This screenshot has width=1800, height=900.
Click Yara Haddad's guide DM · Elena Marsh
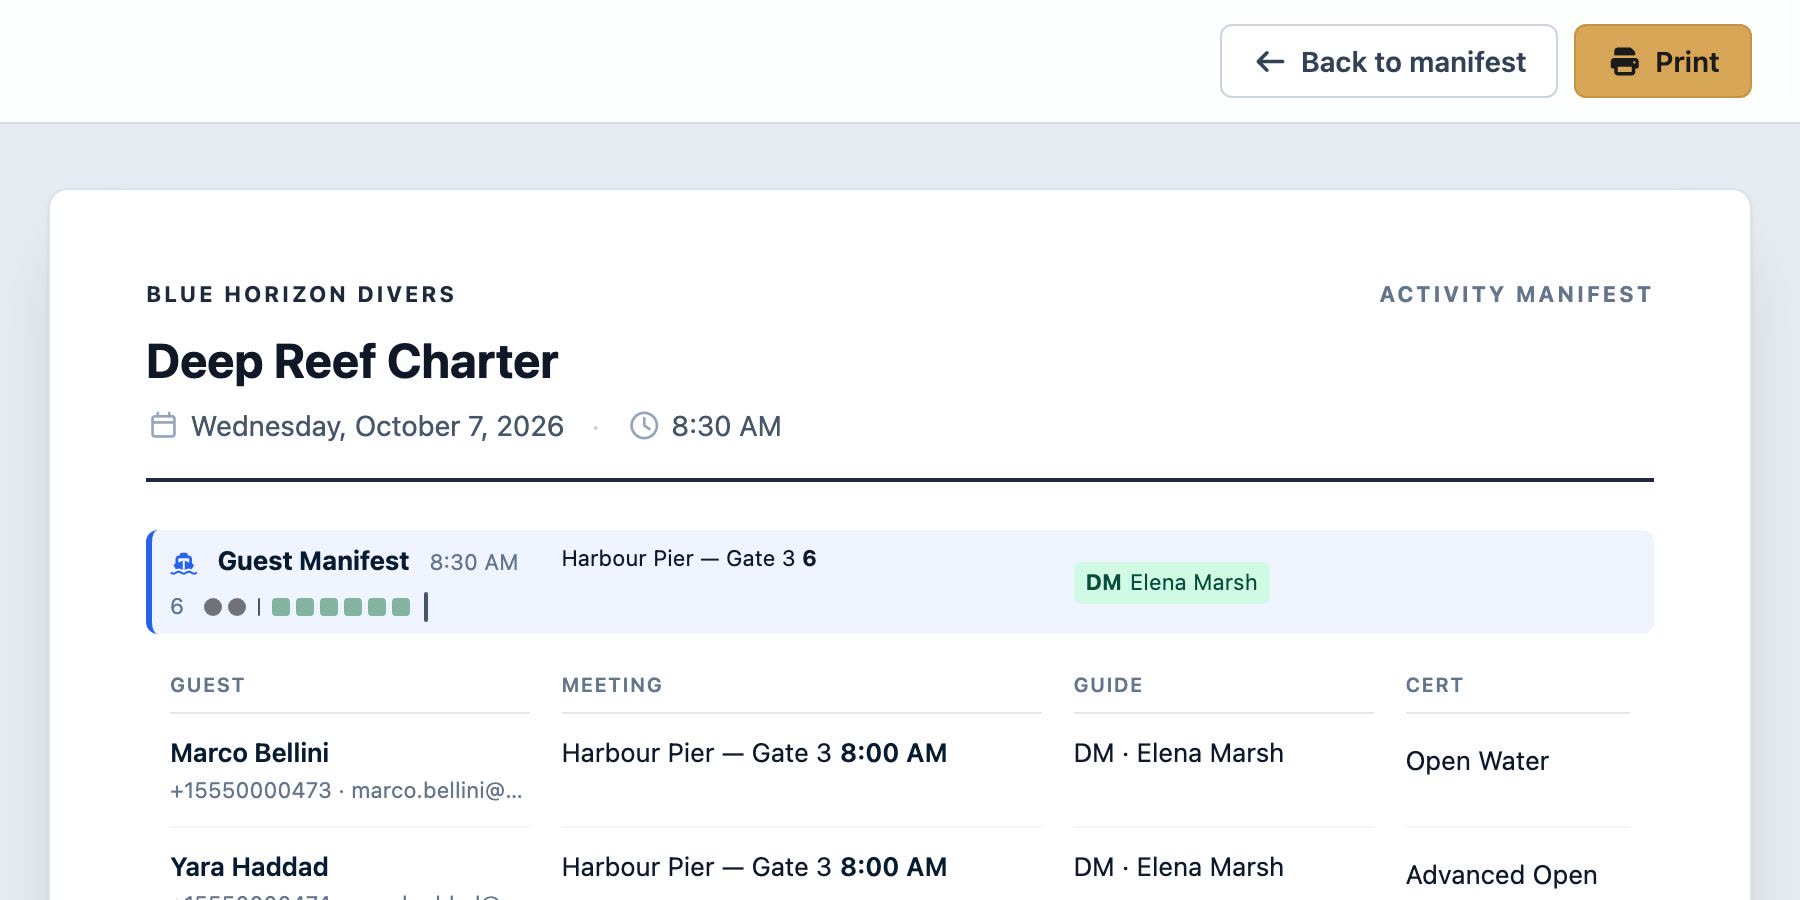point(1178,867)
